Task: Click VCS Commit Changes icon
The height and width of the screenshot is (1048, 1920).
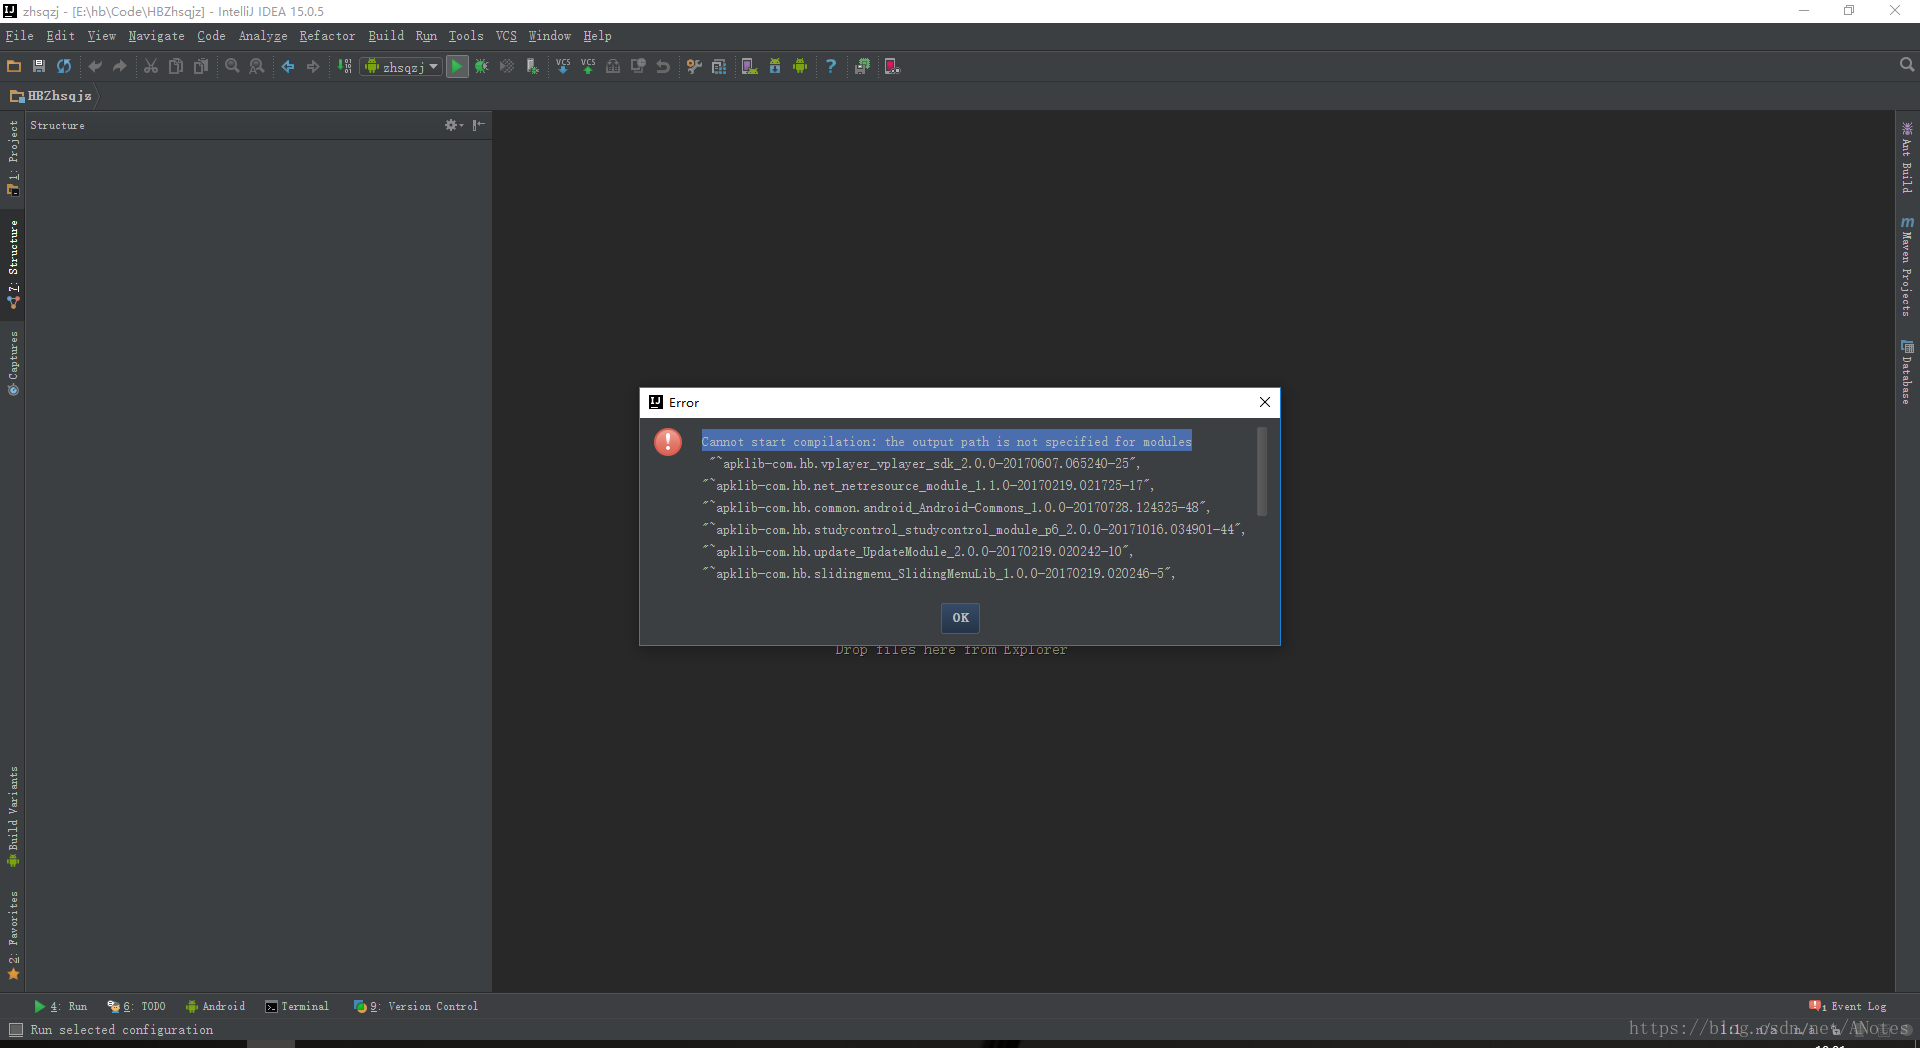Action: point(588,66)
